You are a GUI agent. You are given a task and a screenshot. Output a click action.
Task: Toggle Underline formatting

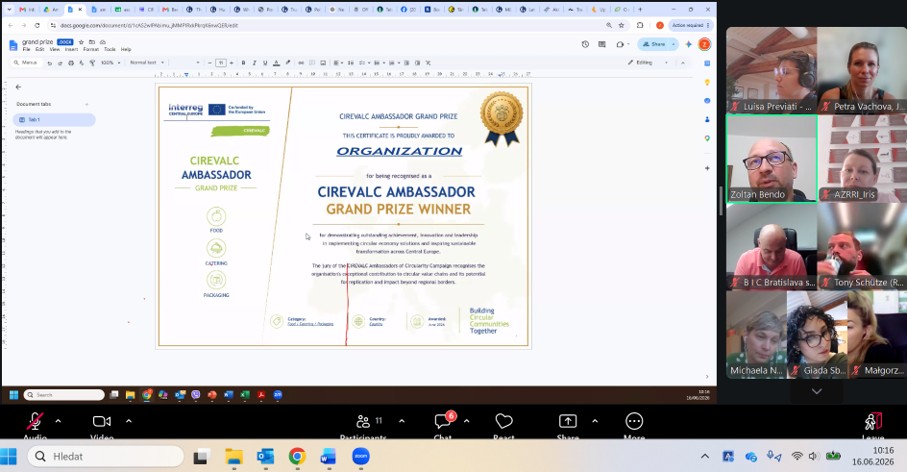(x=266, y=62)
